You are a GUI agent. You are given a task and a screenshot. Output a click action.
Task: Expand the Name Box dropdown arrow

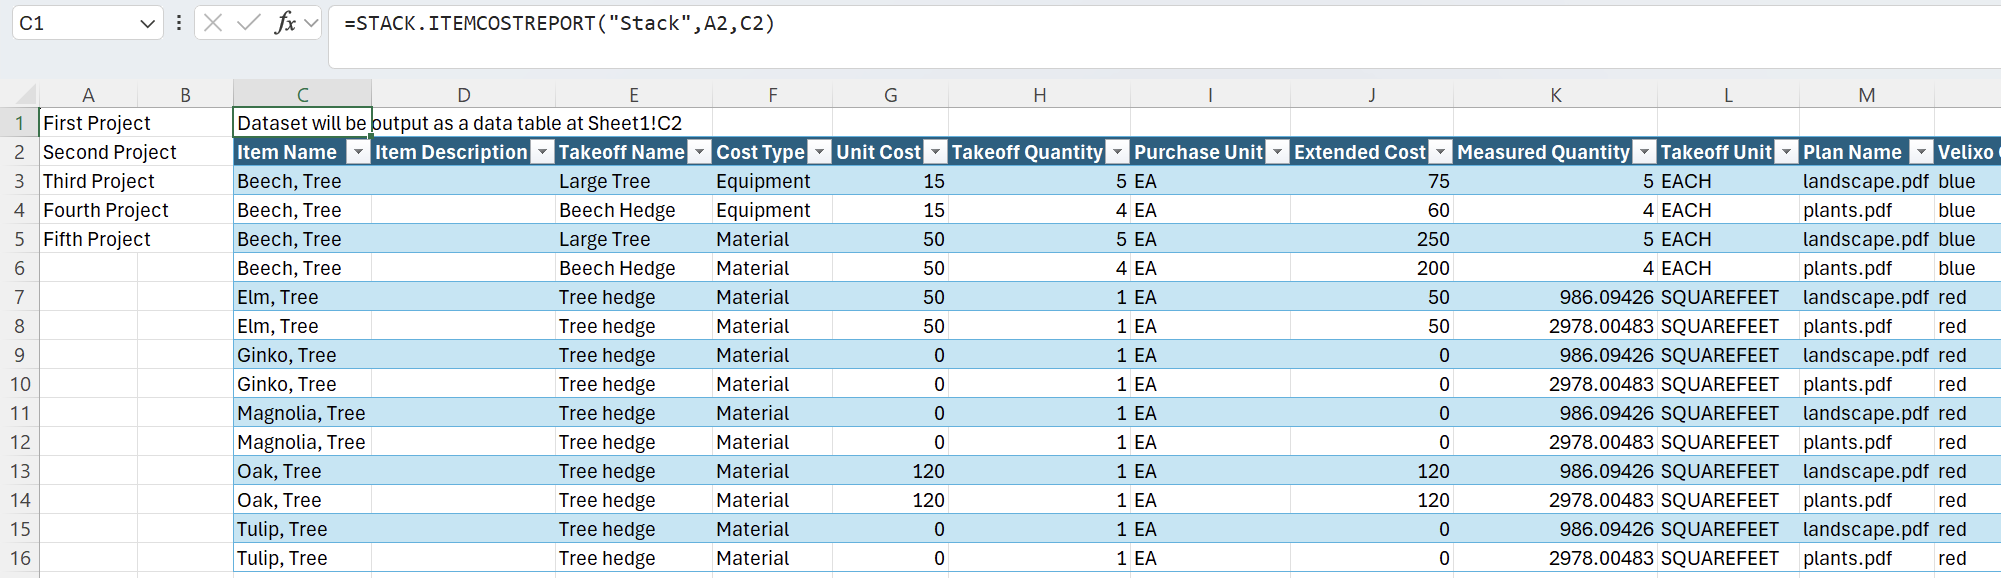coord(147,24)
